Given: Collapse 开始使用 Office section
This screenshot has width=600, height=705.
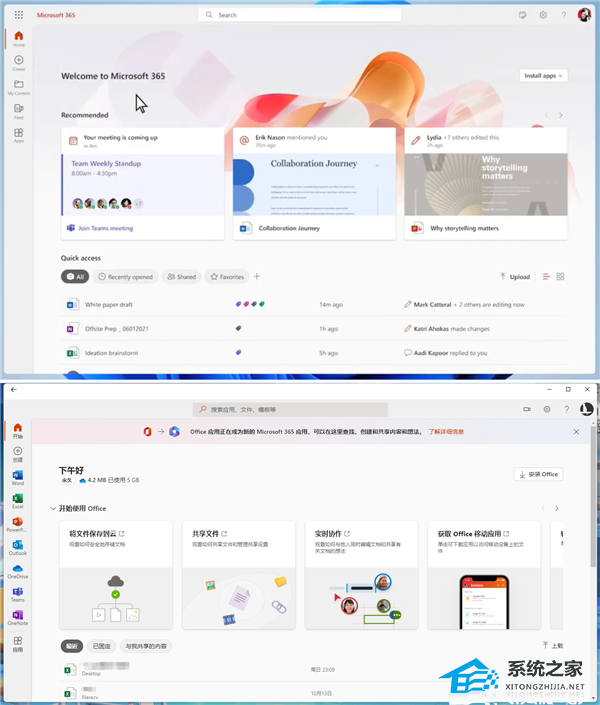Looking at the screenshot, I should pyautogui.click(x=53, y=509).
